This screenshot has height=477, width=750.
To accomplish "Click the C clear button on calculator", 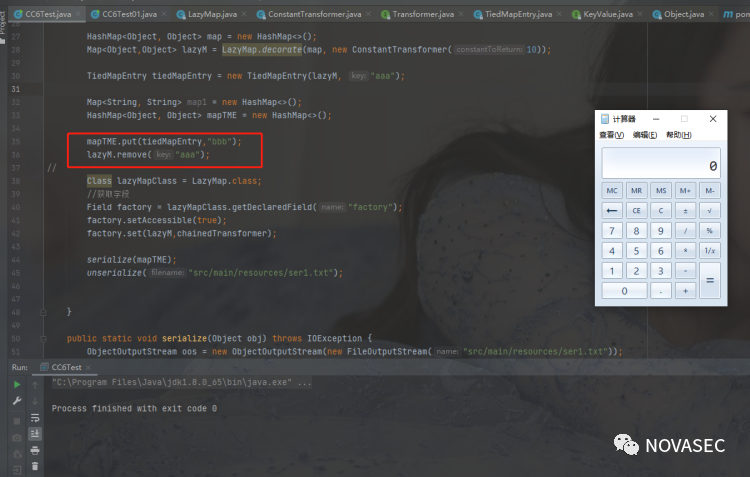I will 661,211.
